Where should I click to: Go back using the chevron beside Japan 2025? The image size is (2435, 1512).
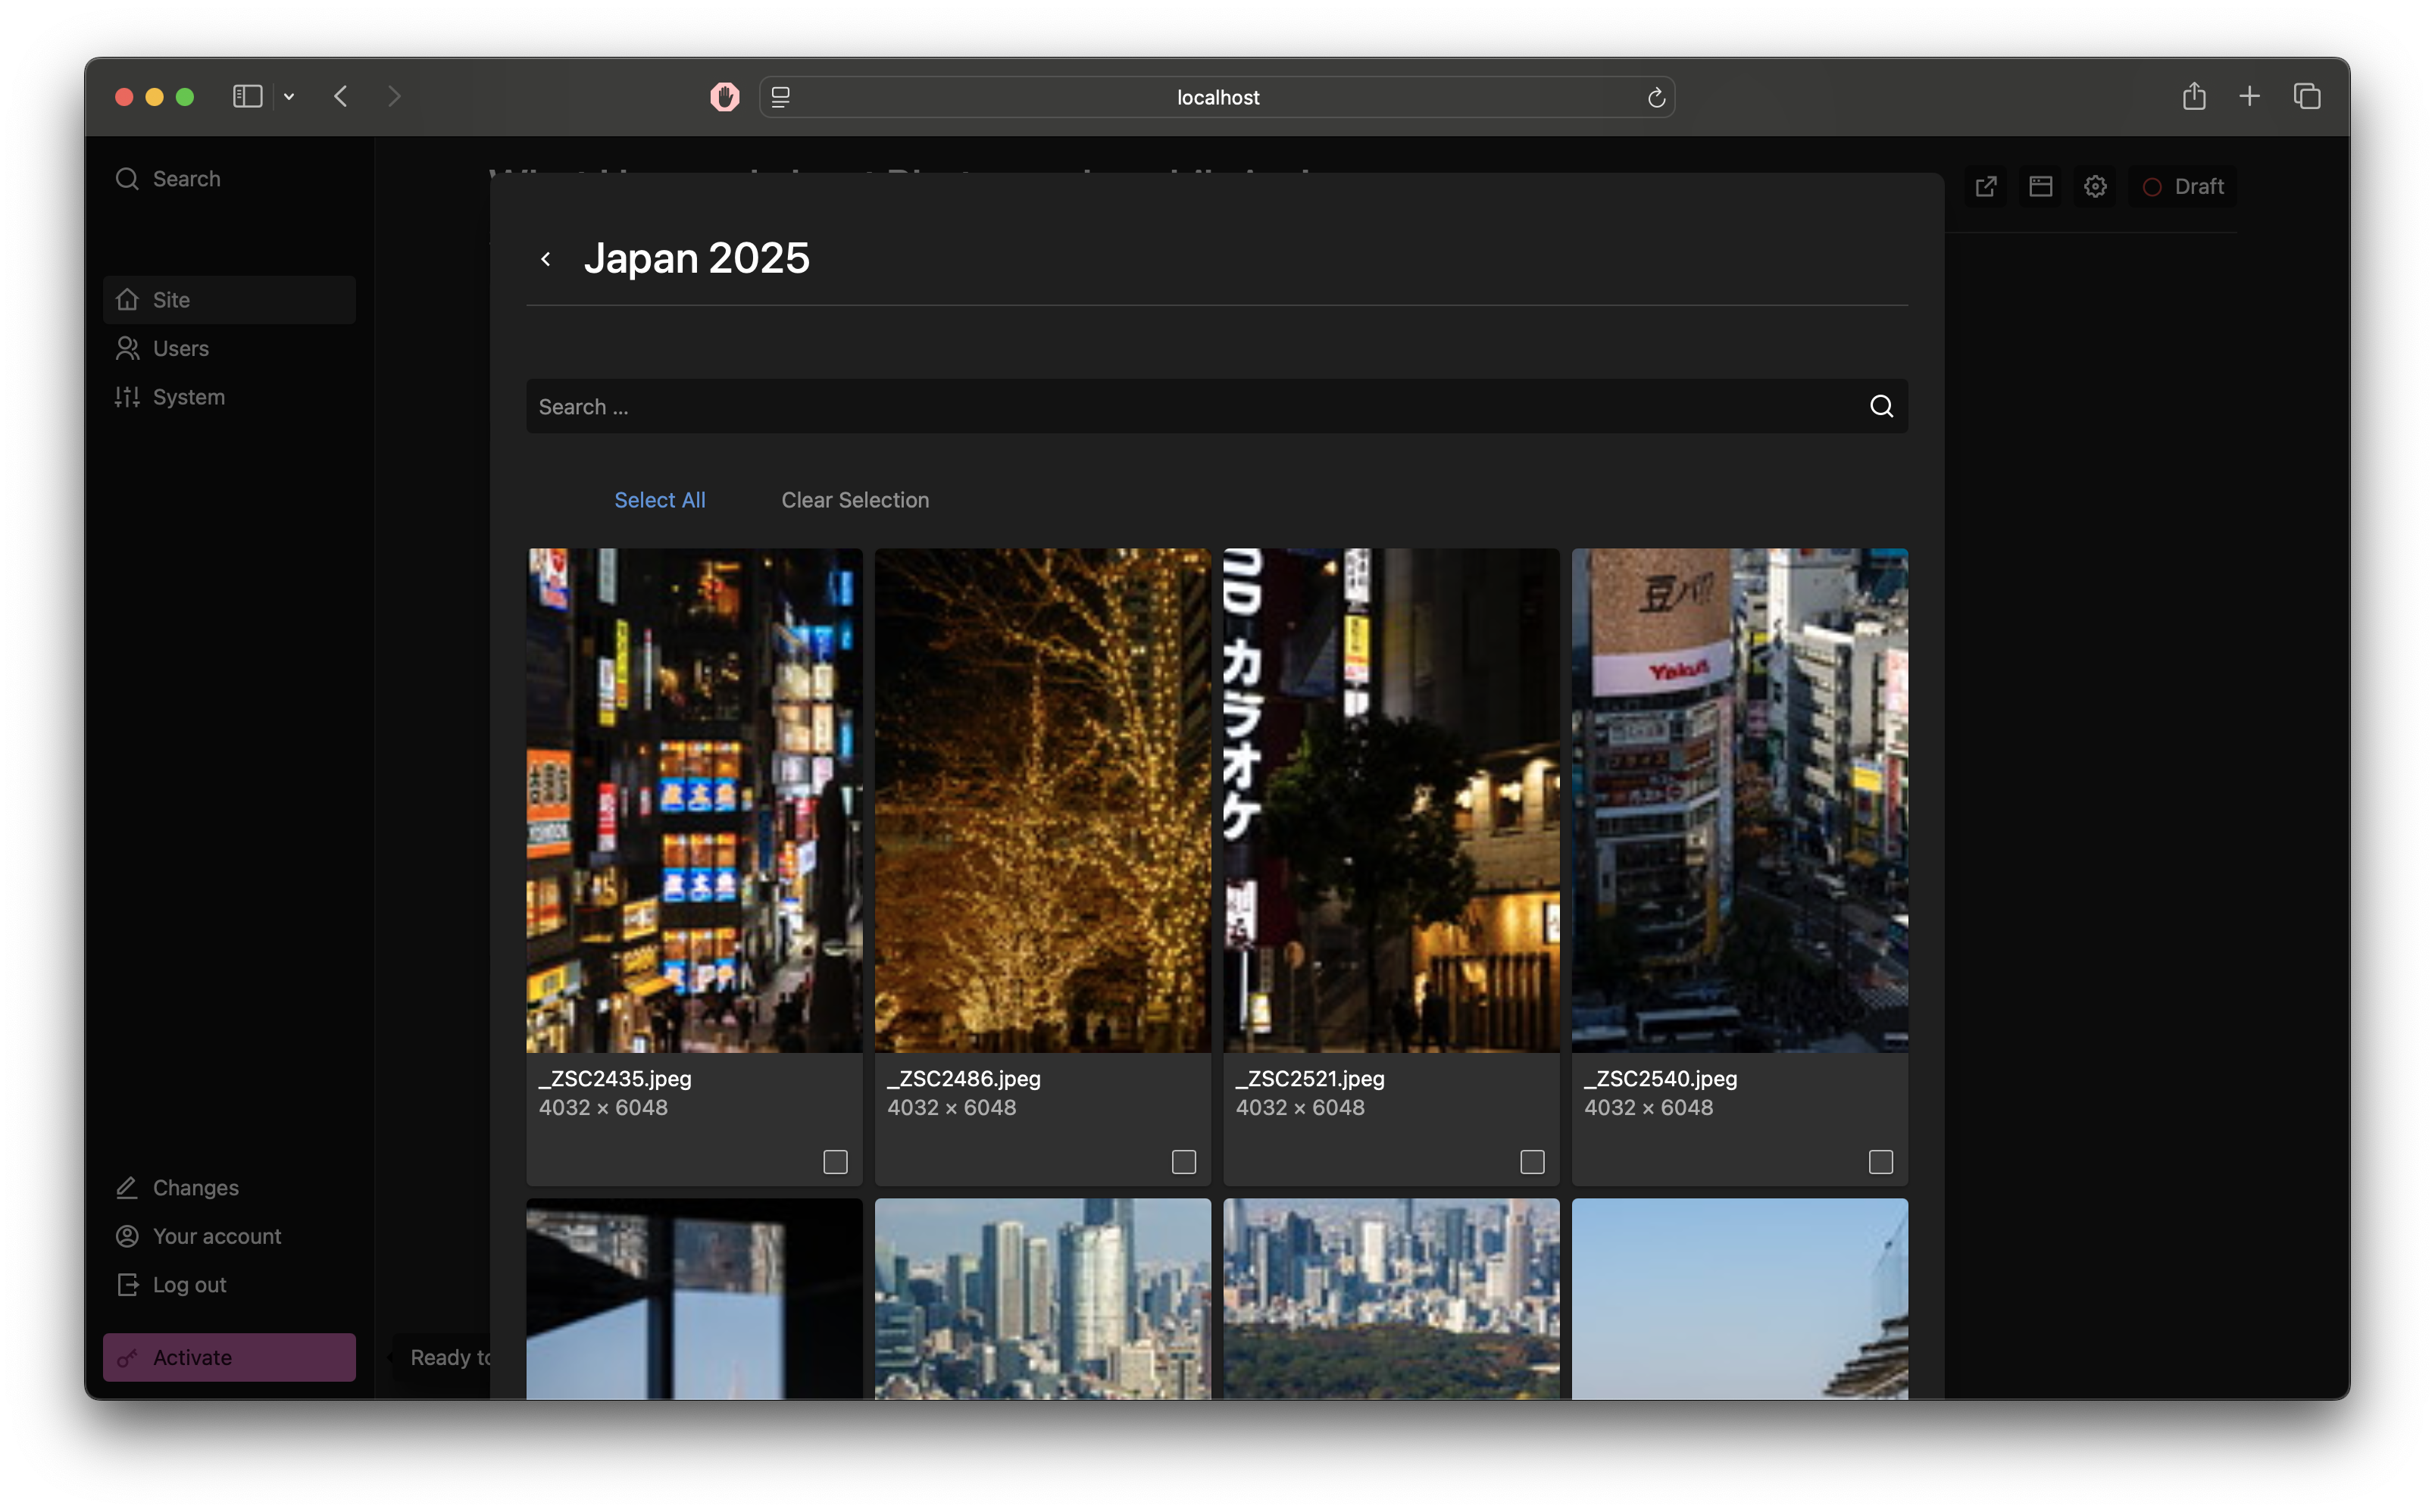pyautogui.click(x=546, y=259)
